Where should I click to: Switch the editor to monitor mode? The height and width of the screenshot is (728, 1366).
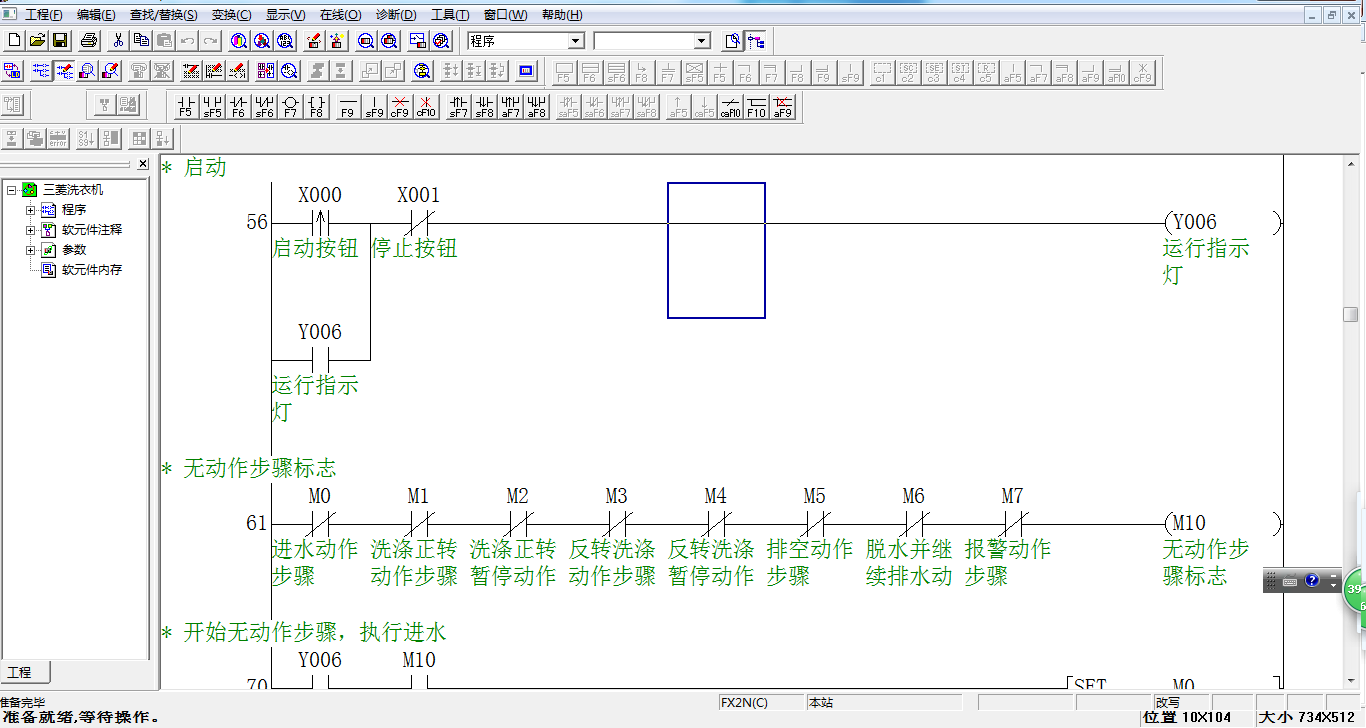coord(87,72)
